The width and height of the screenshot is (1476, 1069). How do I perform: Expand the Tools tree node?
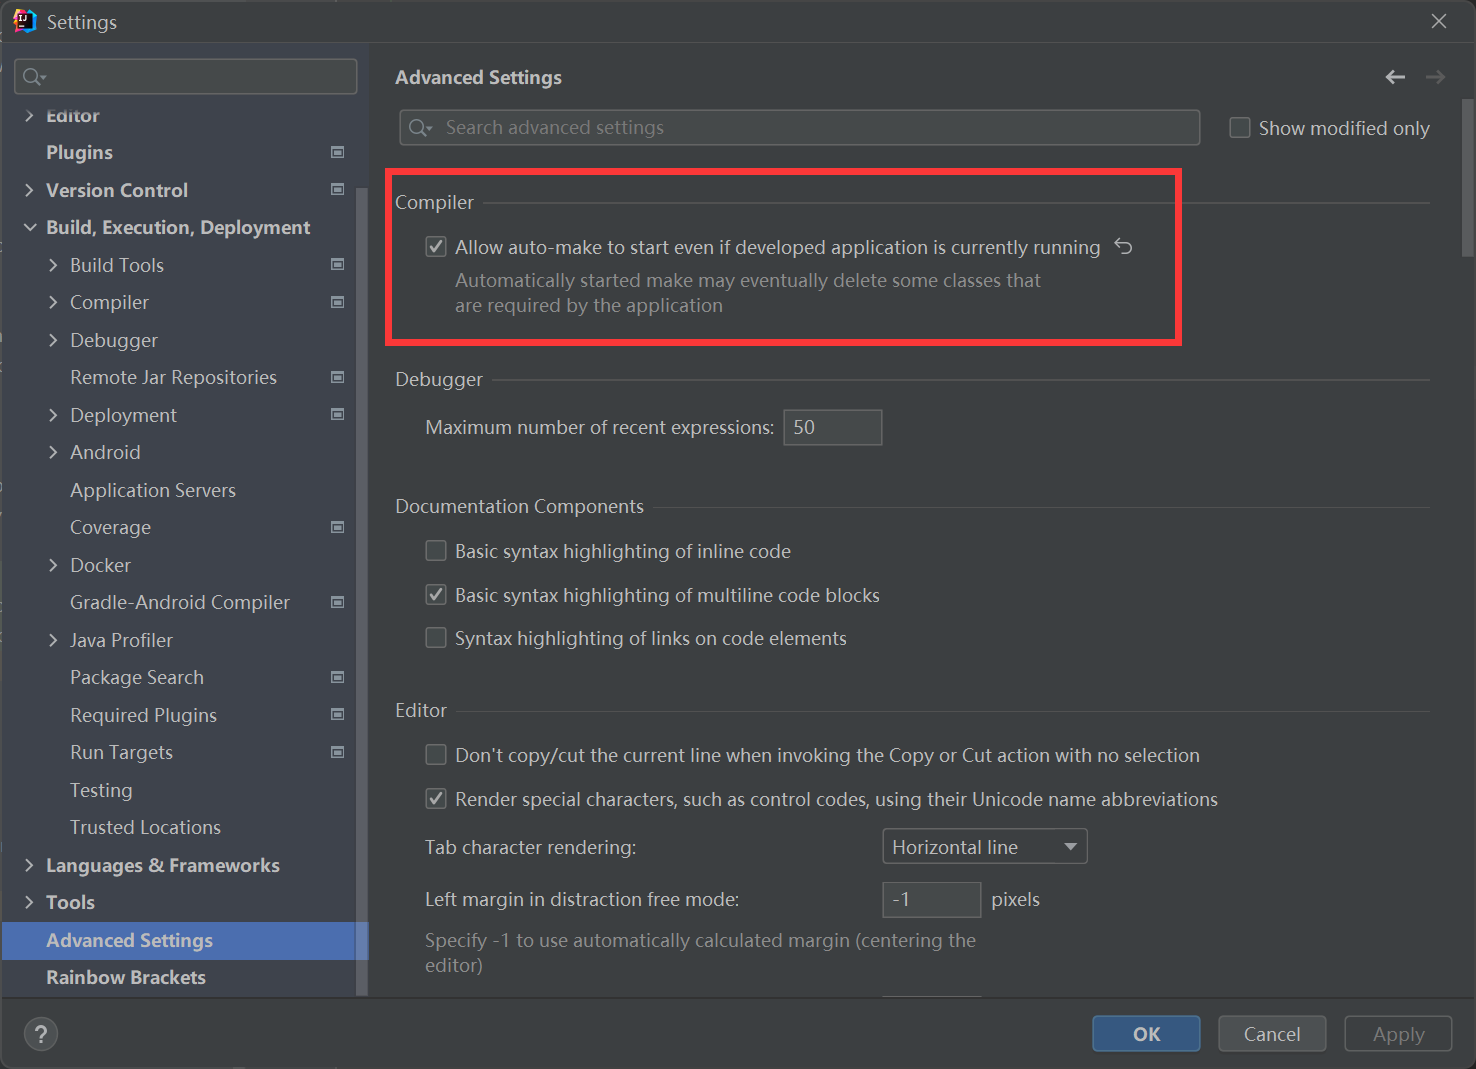pyautogui.click(x=29, y=902)
